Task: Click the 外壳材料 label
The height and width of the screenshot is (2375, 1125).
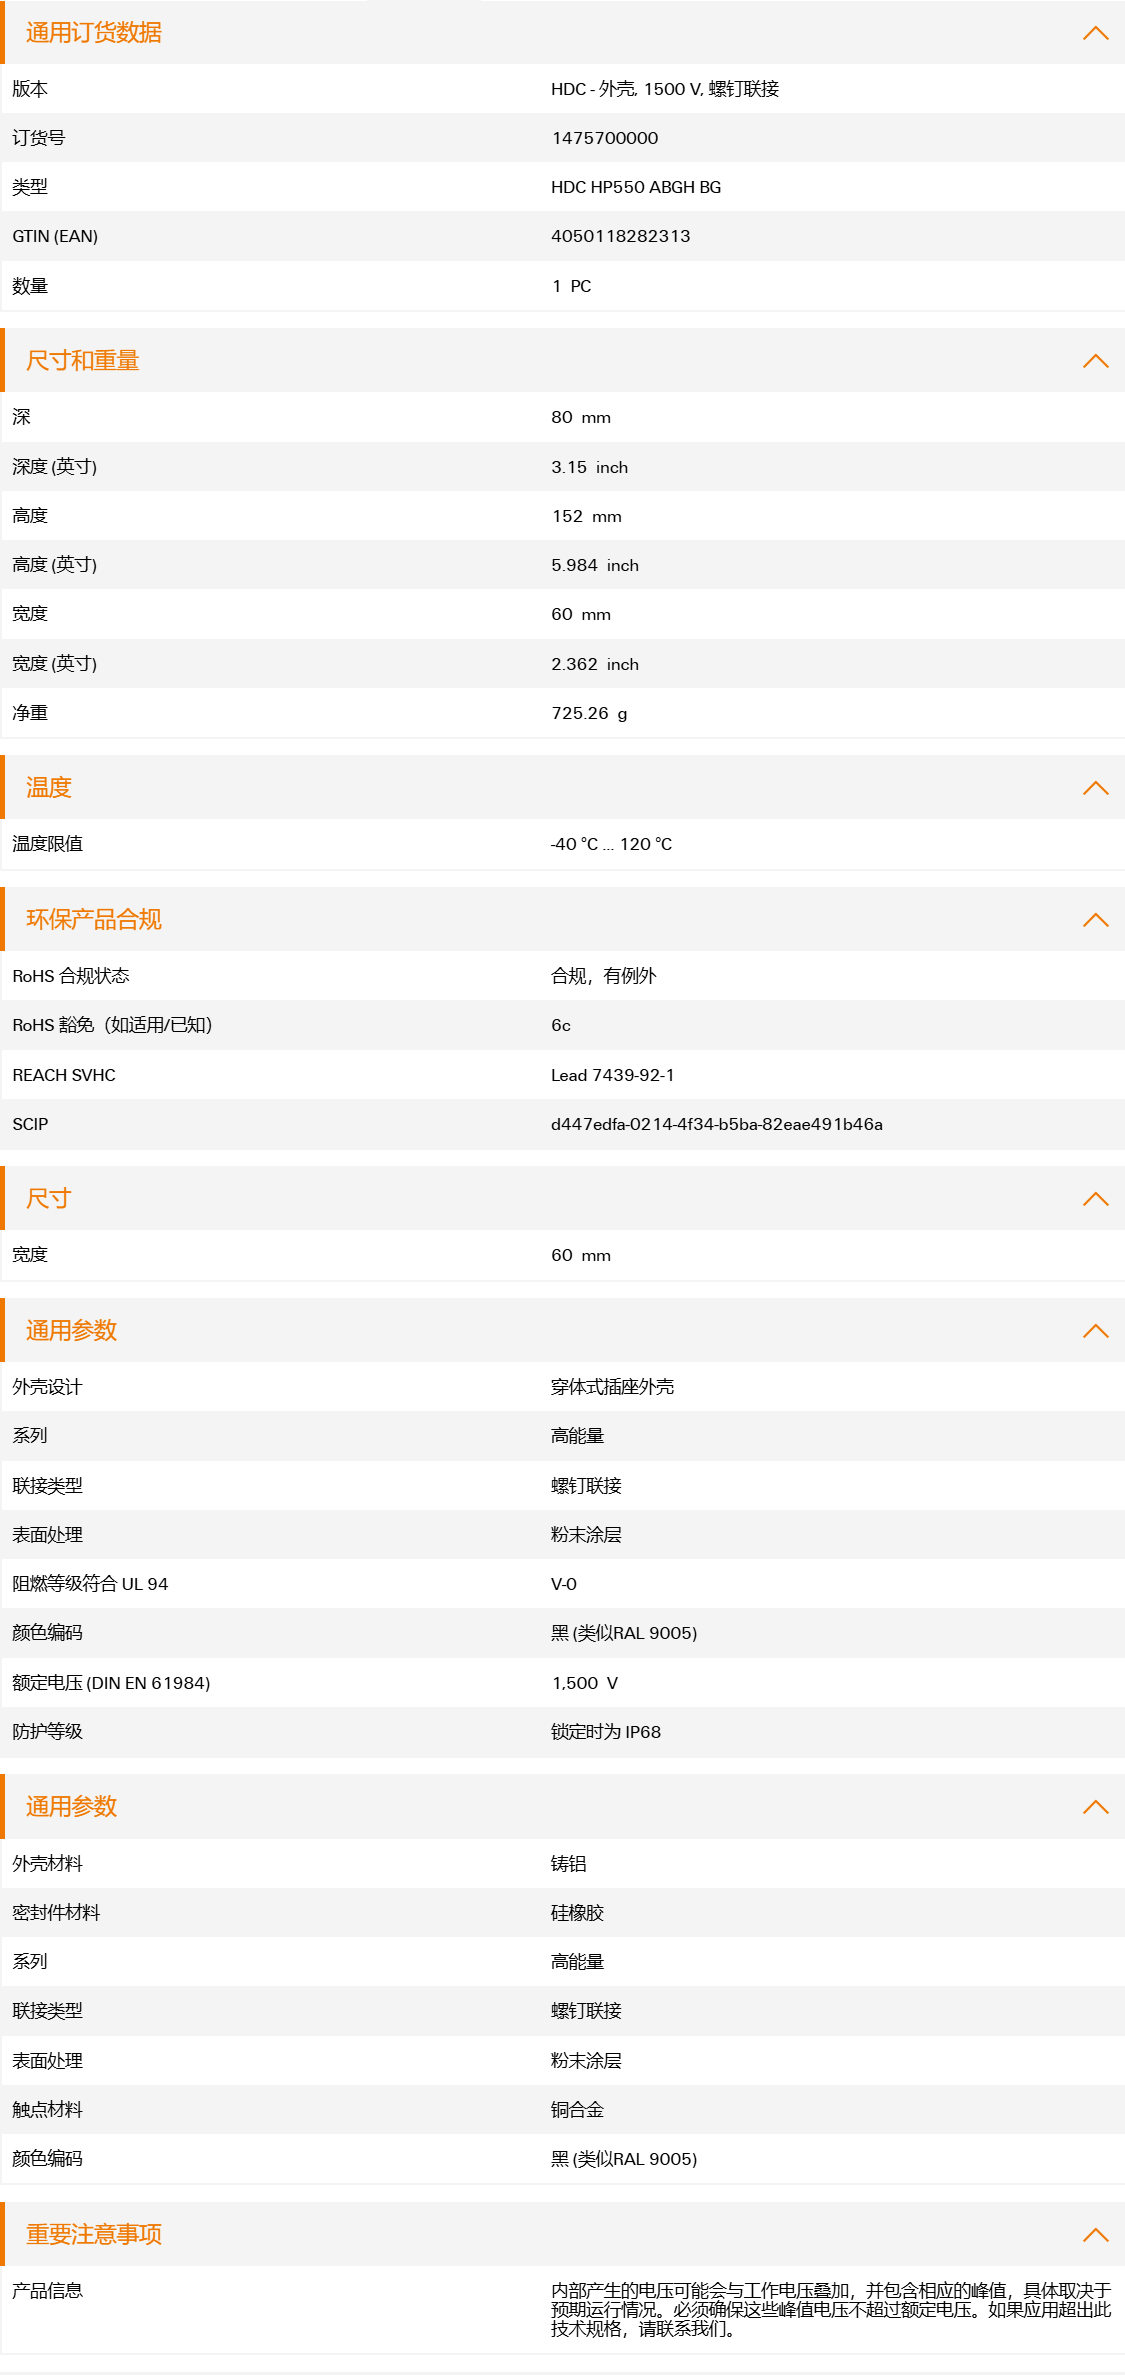Action: [48, 1864]
